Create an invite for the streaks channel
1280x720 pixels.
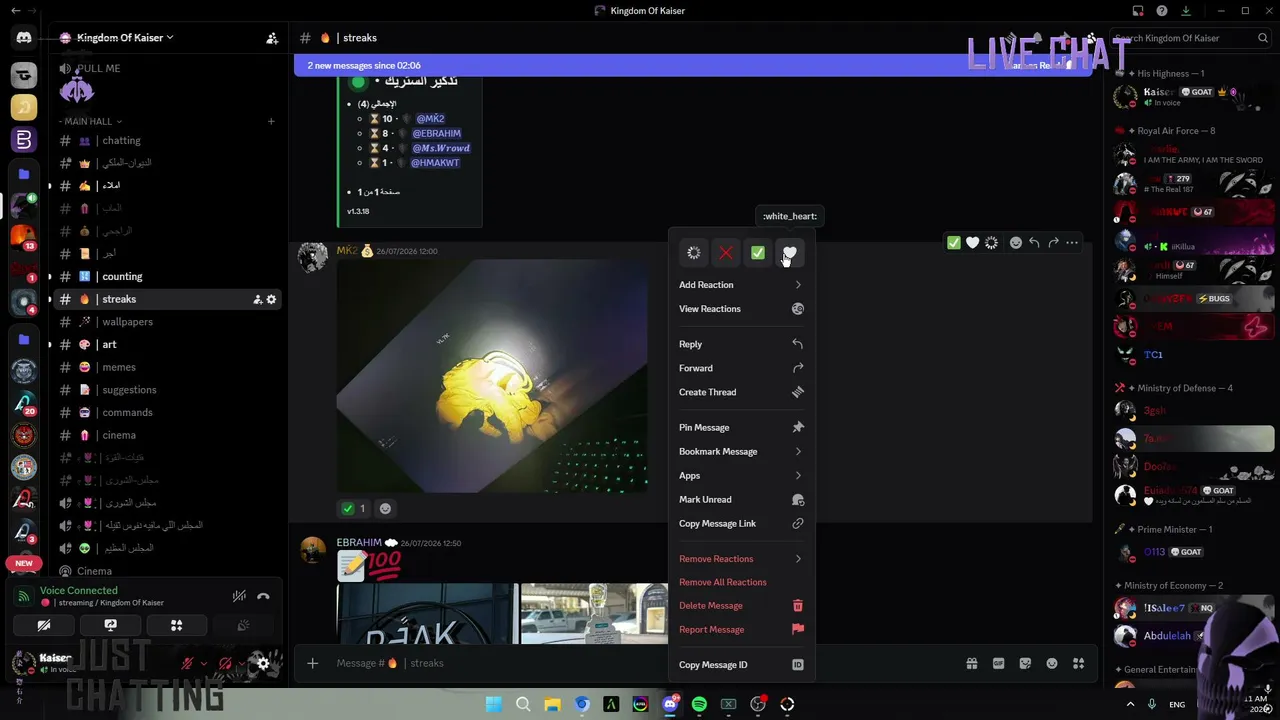point(257,299)
